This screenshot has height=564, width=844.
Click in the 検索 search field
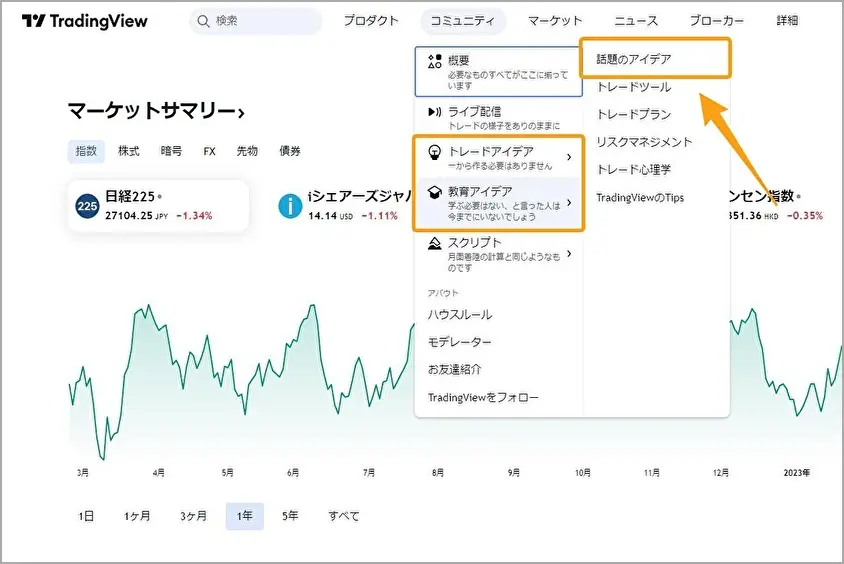pyautogui.click(x=256, y=21)
